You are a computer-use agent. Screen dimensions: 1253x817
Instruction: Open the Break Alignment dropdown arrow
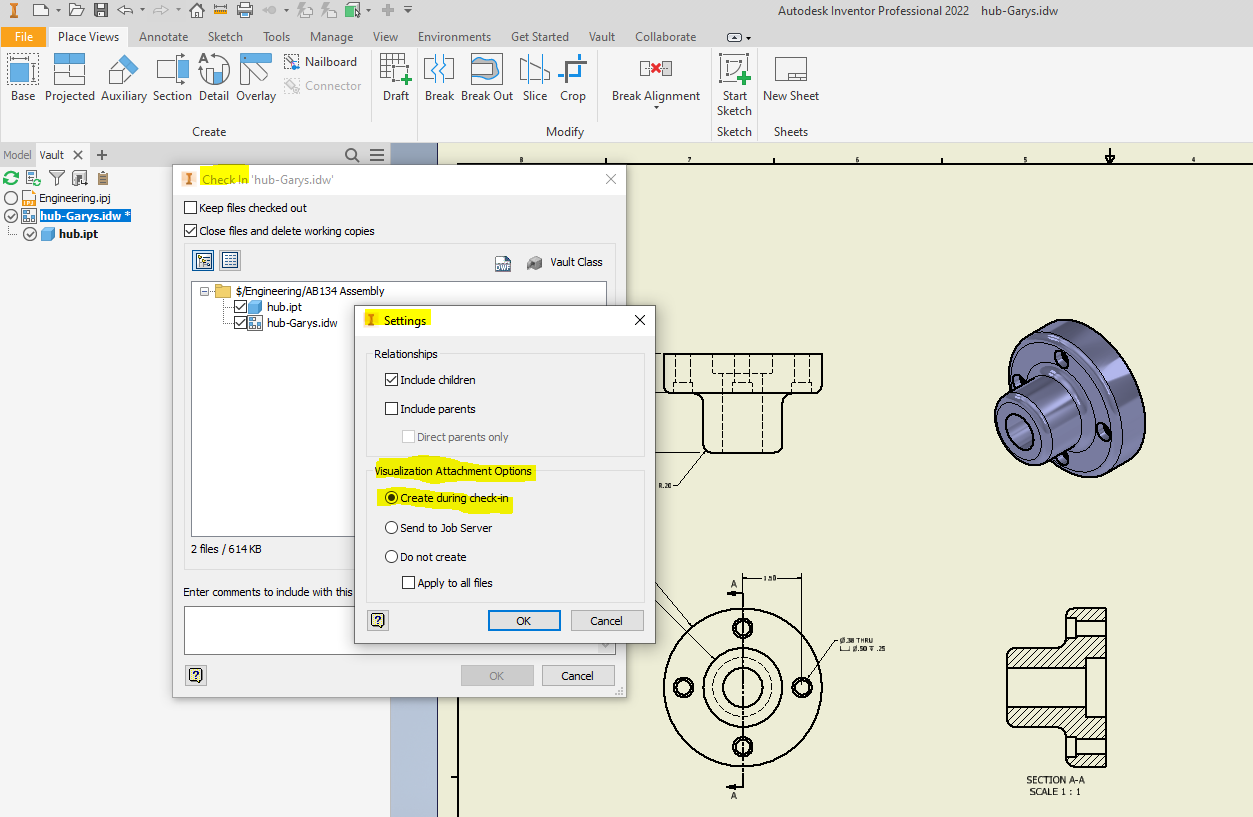[656, 108]
